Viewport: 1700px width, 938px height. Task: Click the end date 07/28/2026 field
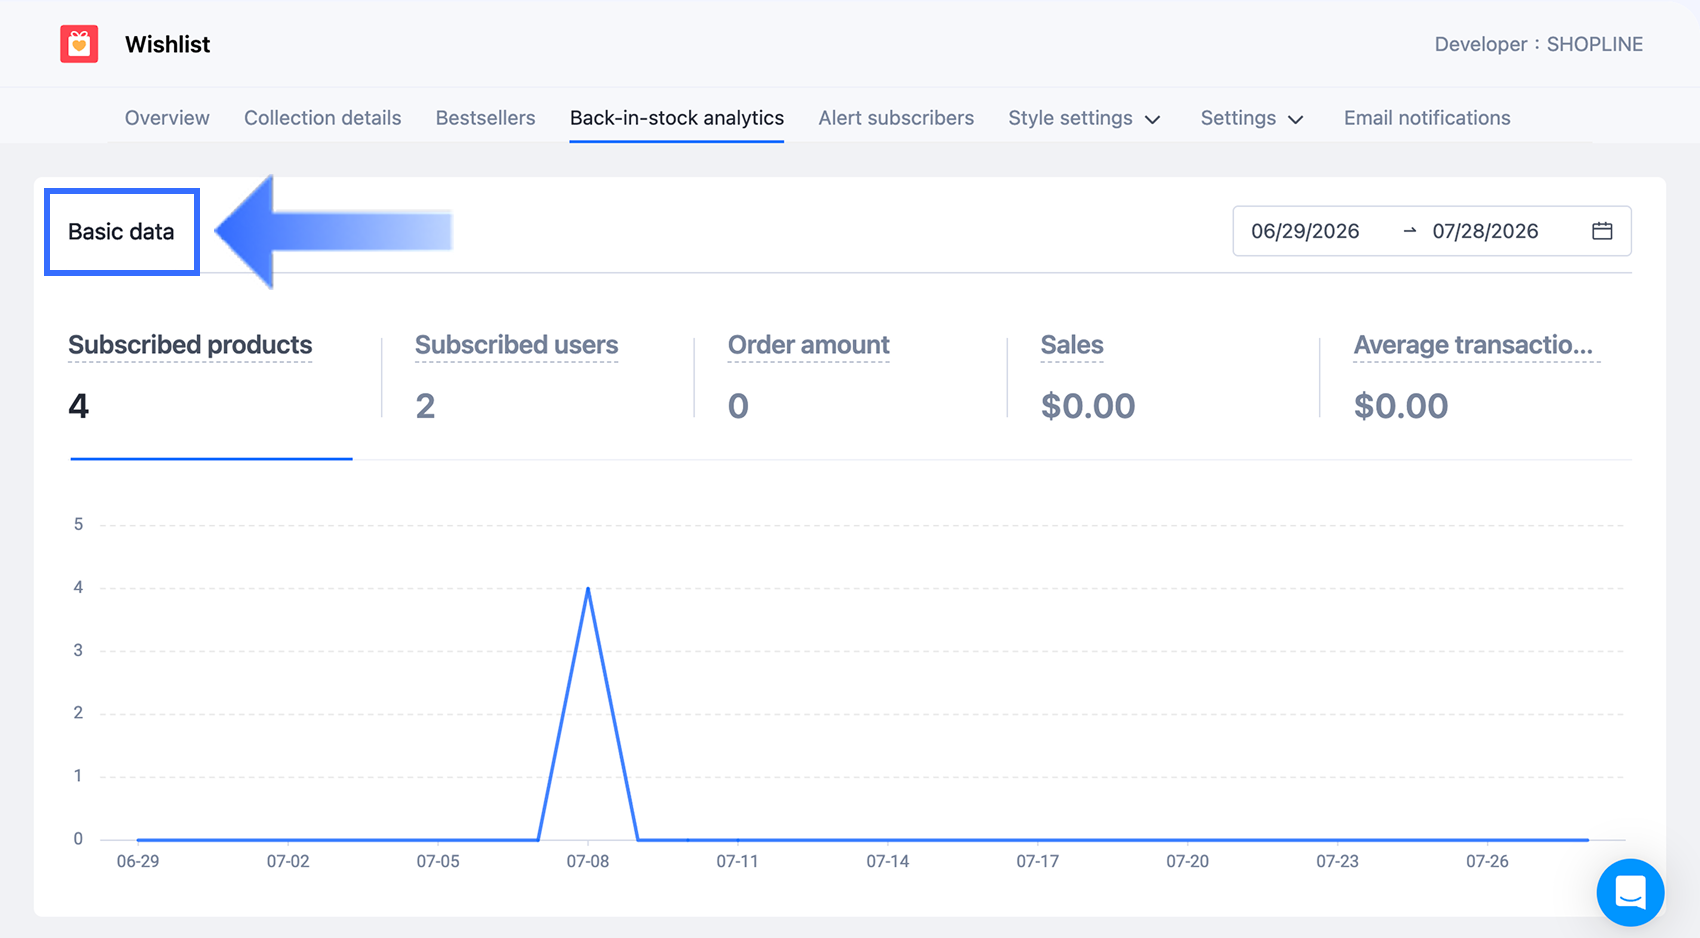point(1485,231)
